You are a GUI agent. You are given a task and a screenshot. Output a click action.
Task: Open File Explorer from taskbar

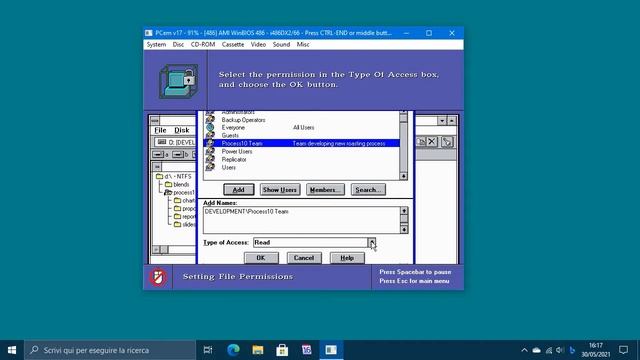click(258, 350)
